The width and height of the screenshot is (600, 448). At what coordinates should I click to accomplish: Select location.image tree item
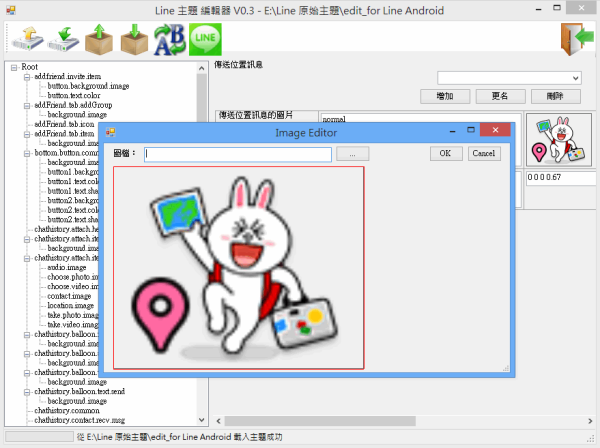(70, 306)
